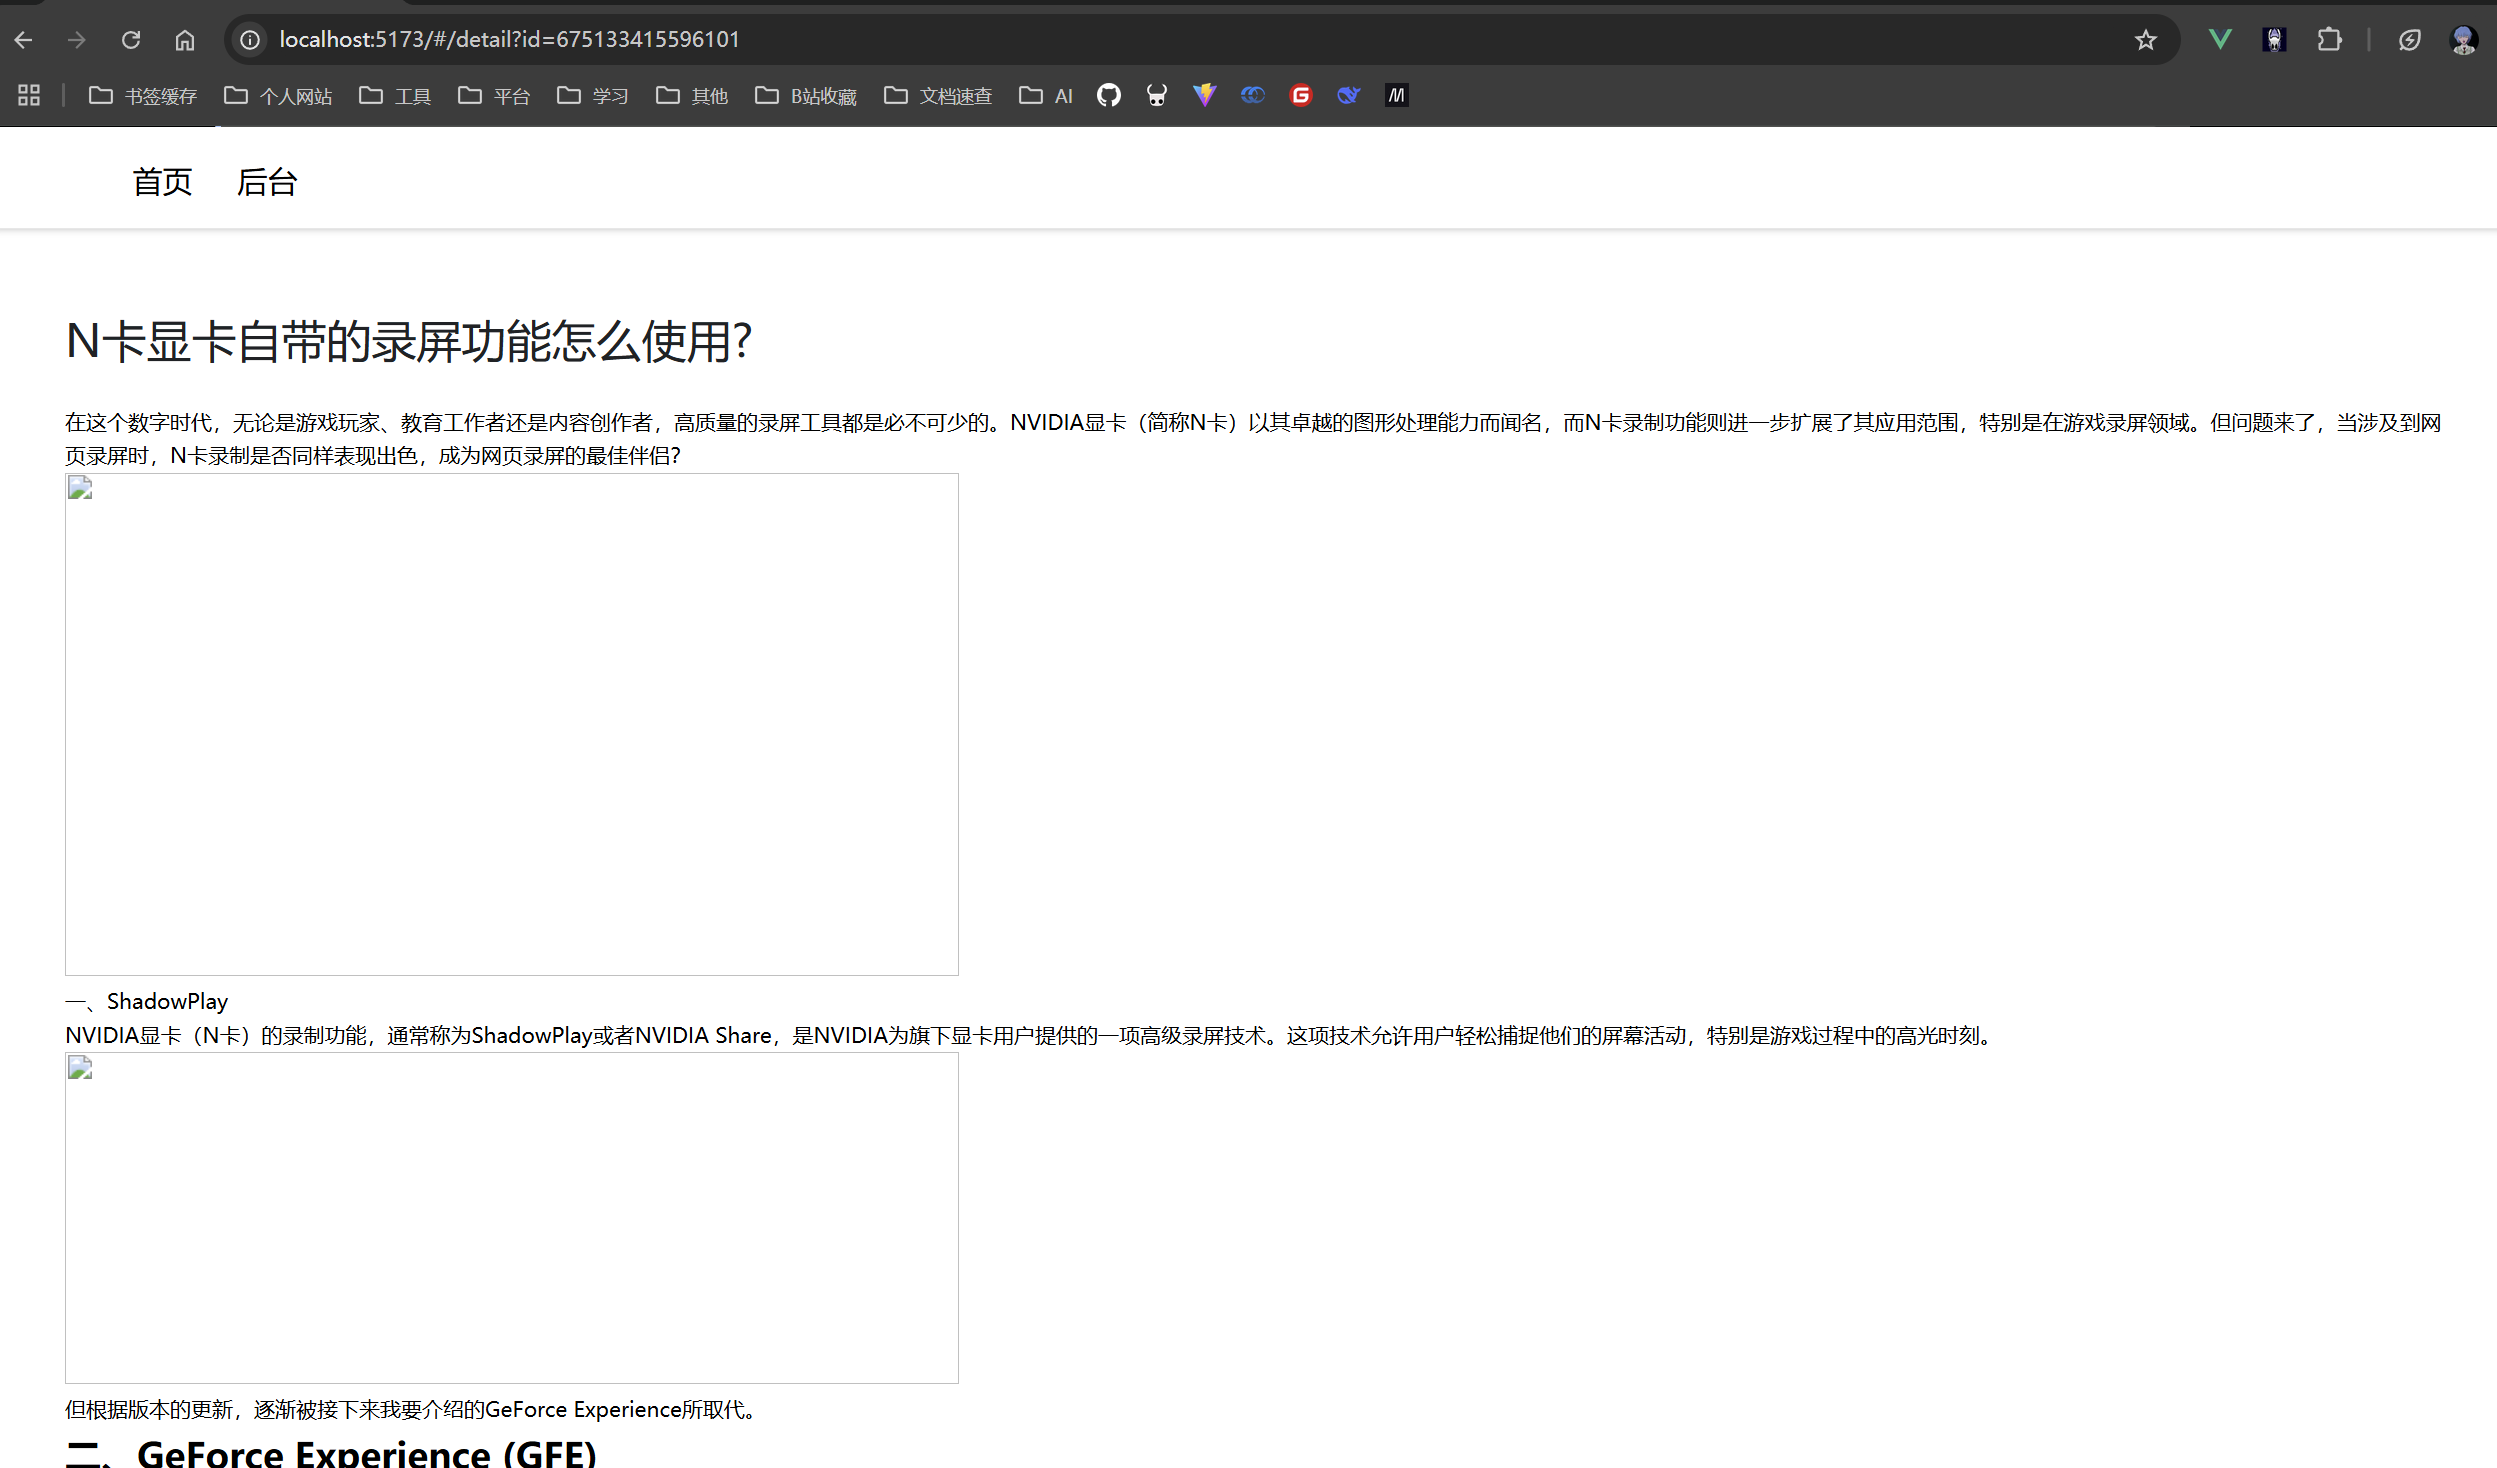View site information icon in address bar
Image resolution: width=2497 pixels, height=1468 pixels.
tap(250, 40)
